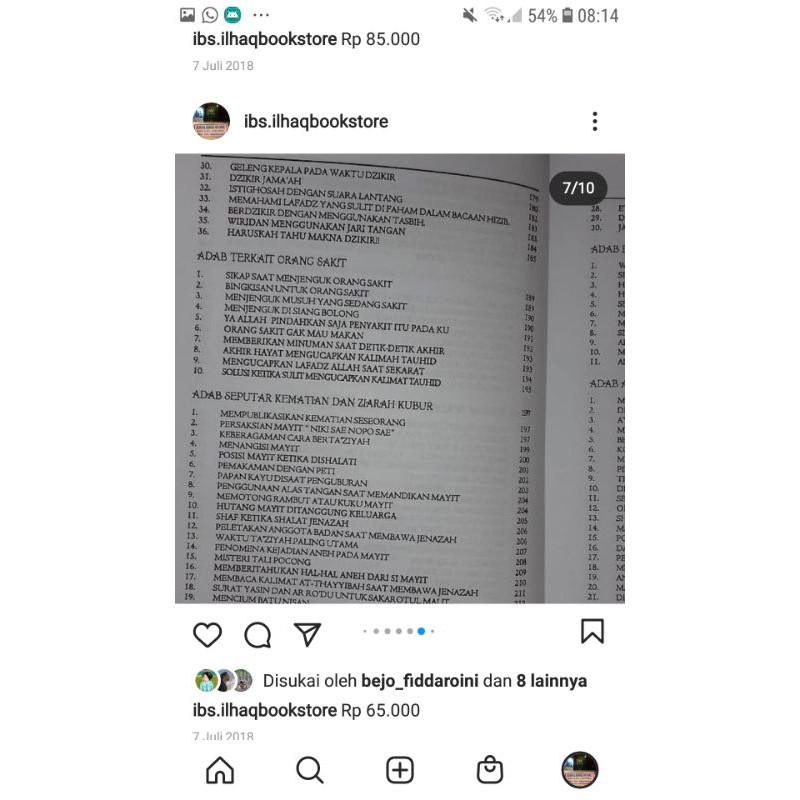Open the Search tab magnifier
The width and height of the screenshot is (800, 800).
point(310,770)
